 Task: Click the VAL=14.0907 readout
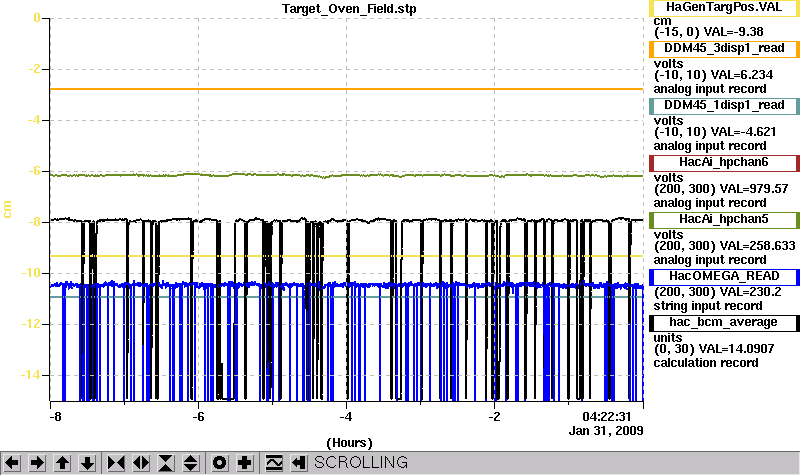pos(736,349)
